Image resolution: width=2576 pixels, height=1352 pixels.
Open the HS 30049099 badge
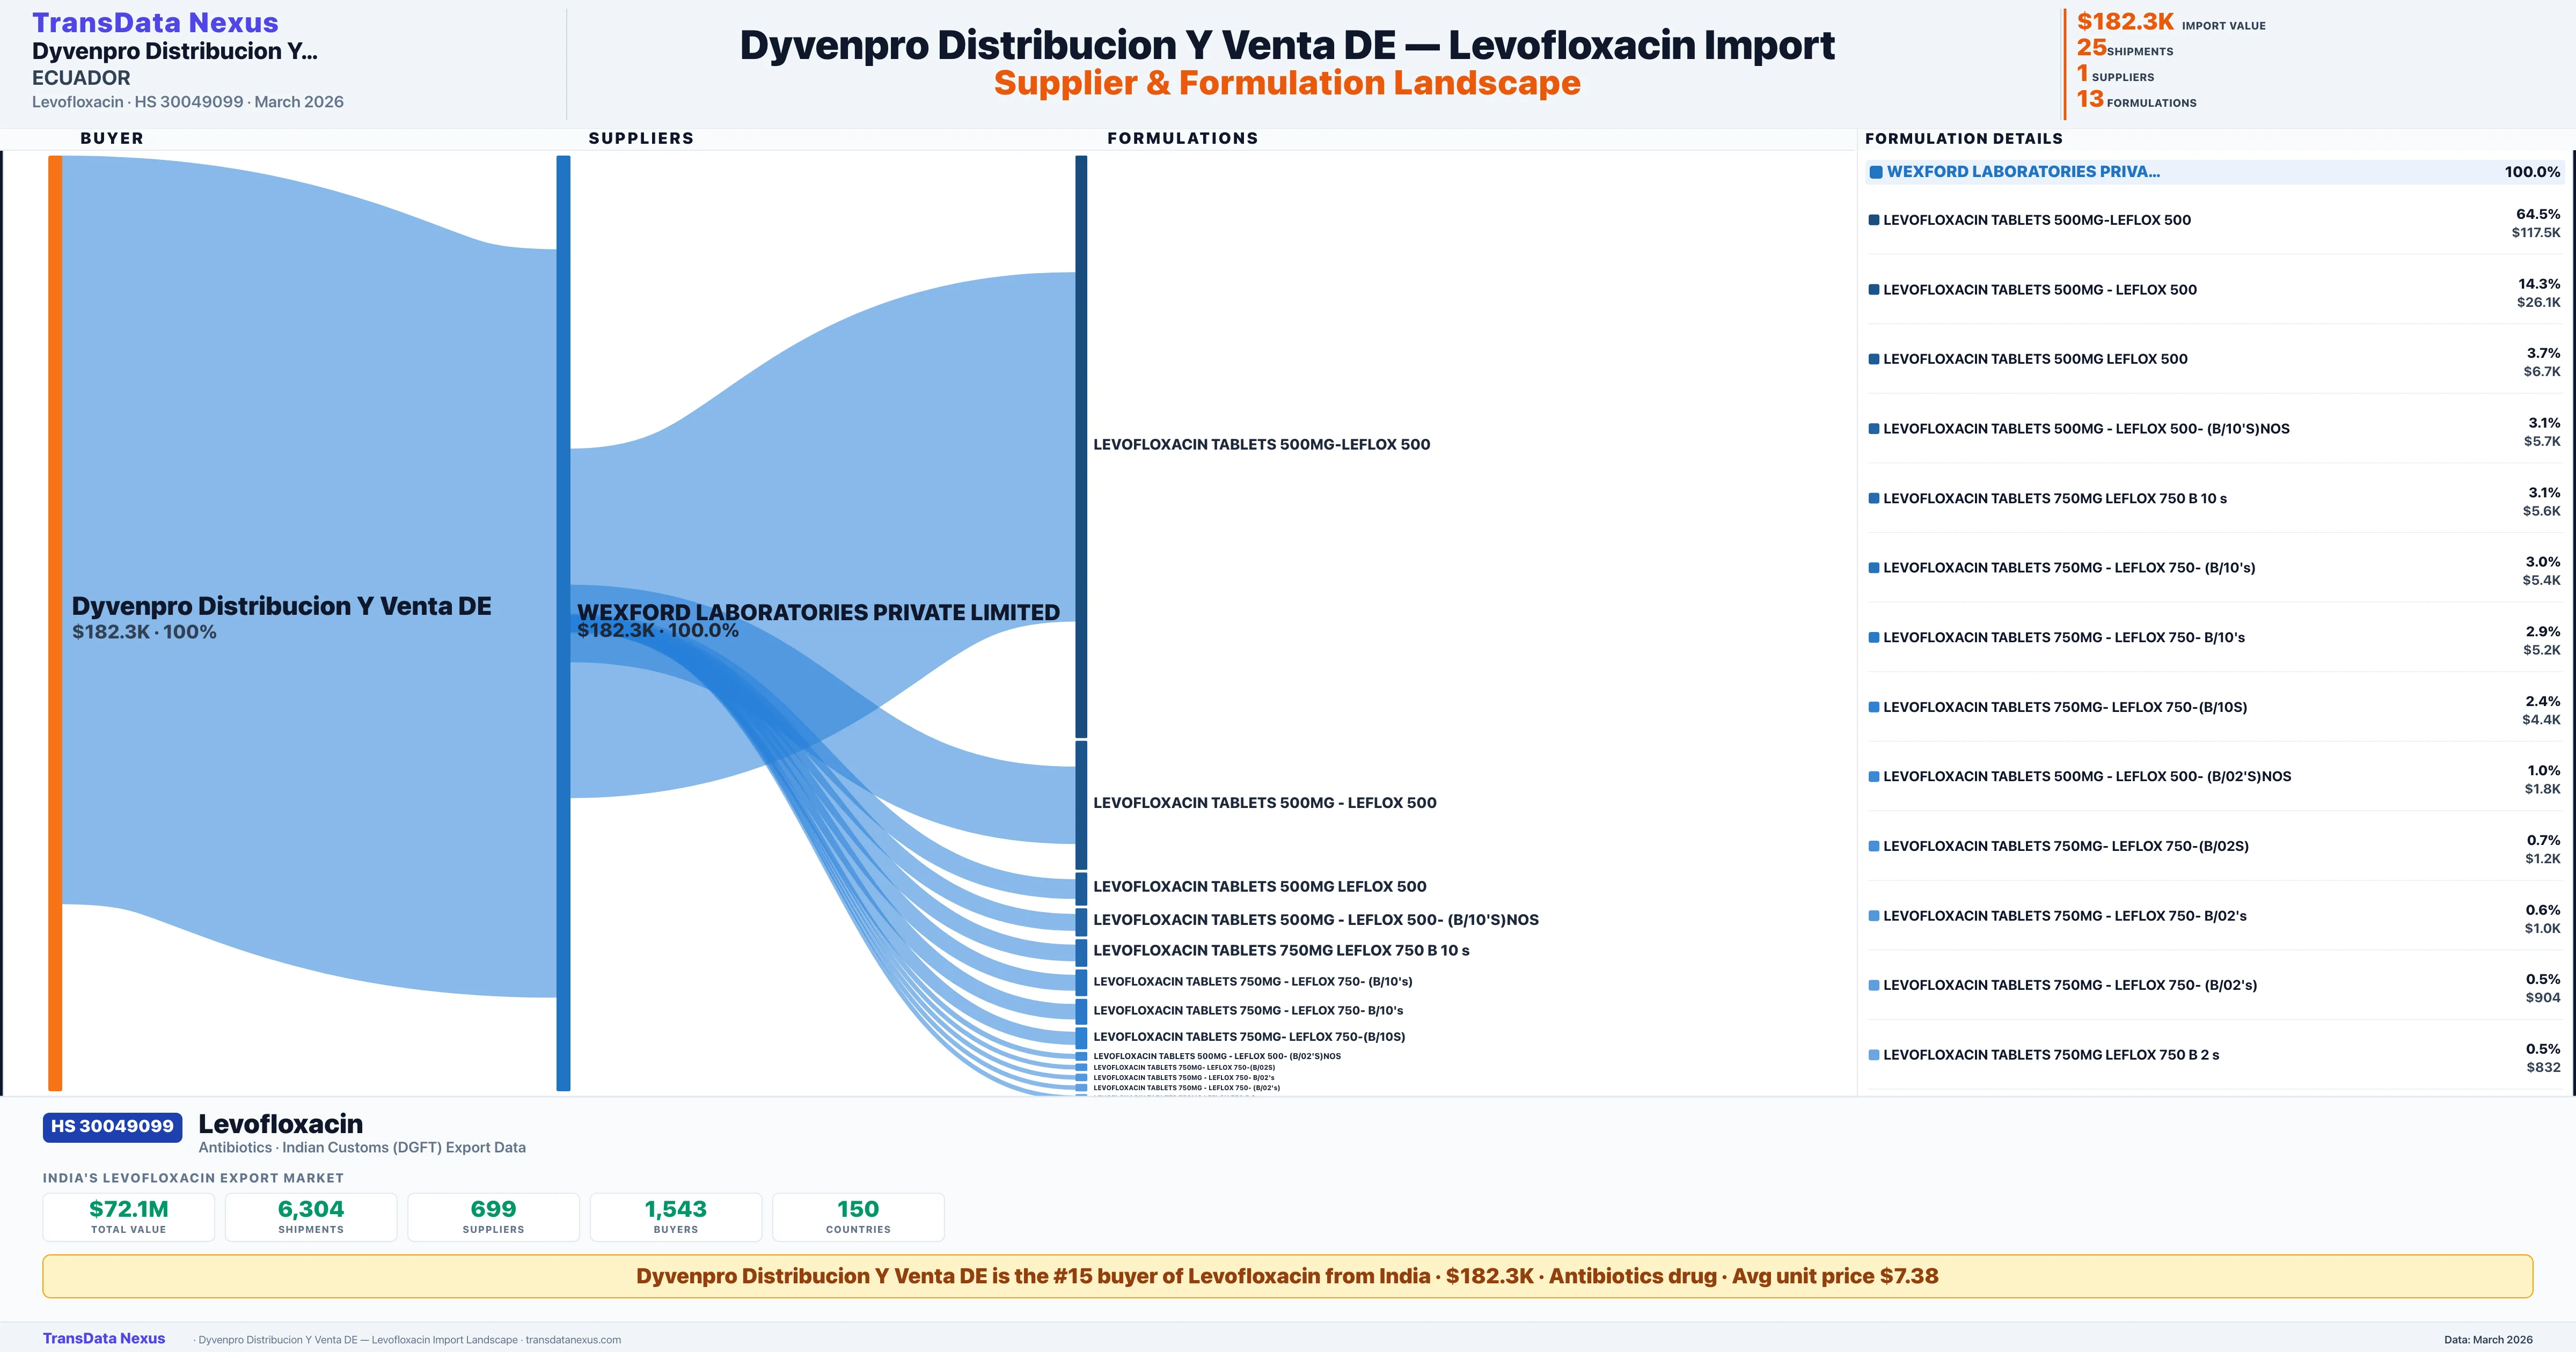coord(112,1126)
